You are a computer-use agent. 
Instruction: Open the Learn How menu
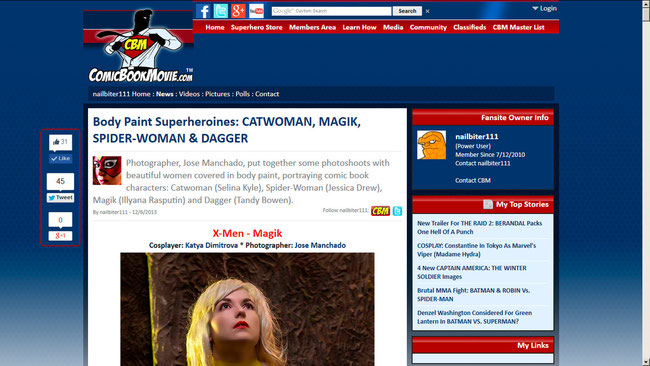359,27
